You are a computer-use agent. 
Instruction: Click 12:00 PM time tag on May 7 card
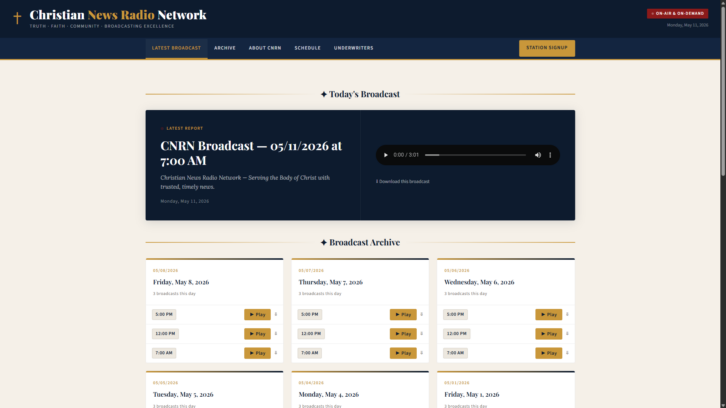(311, 334)
